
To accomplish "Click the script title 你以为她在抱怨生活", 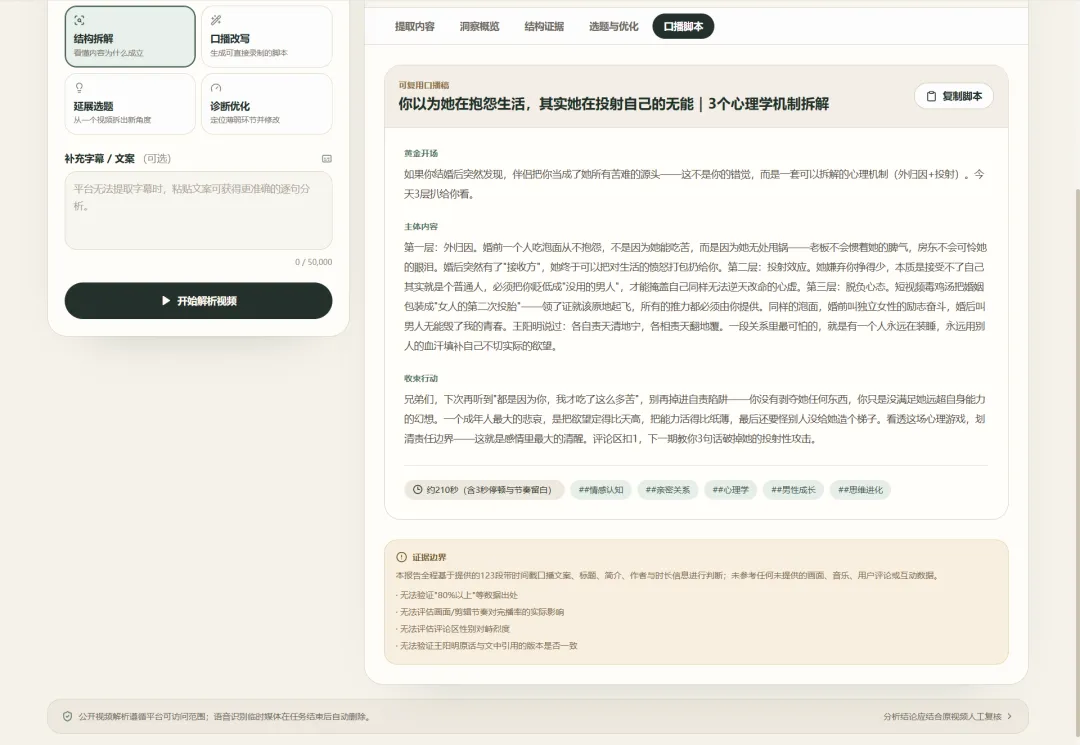I will click(x=614, y=104).
